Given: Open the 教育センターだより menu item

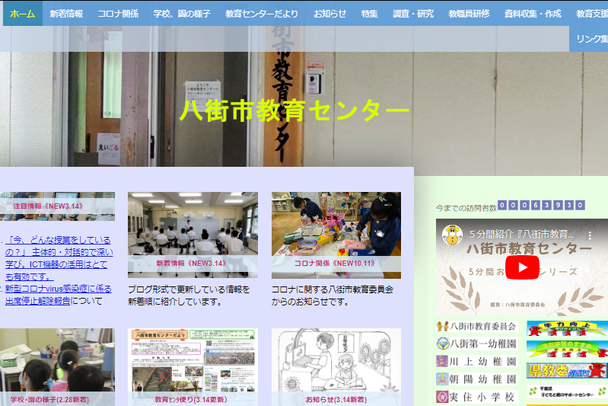Looking at the screenshot, I should [x=262, y=14].
